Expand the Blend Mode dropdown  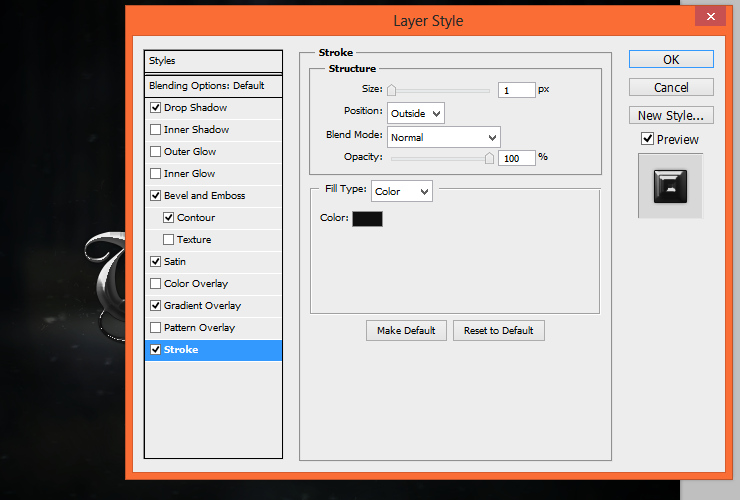click(x=444, y=137)
